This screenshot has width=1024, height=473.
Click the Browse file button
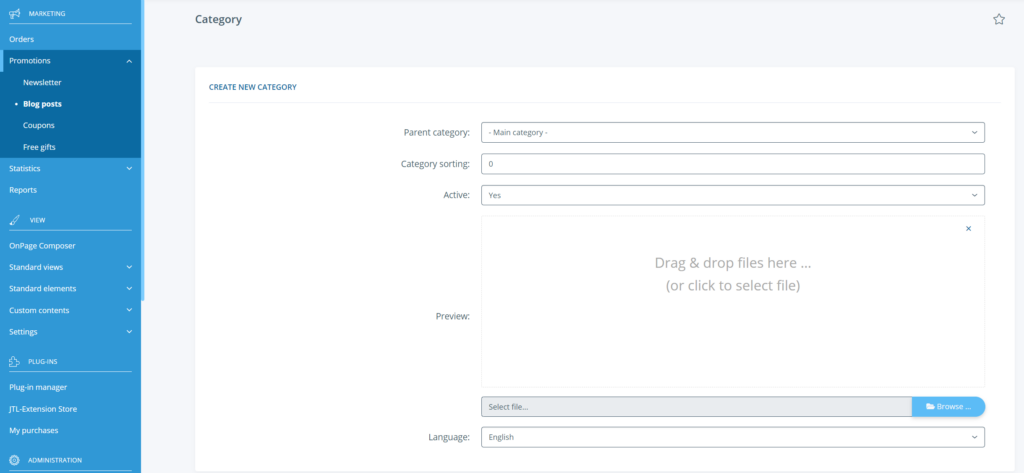(948, 407)
